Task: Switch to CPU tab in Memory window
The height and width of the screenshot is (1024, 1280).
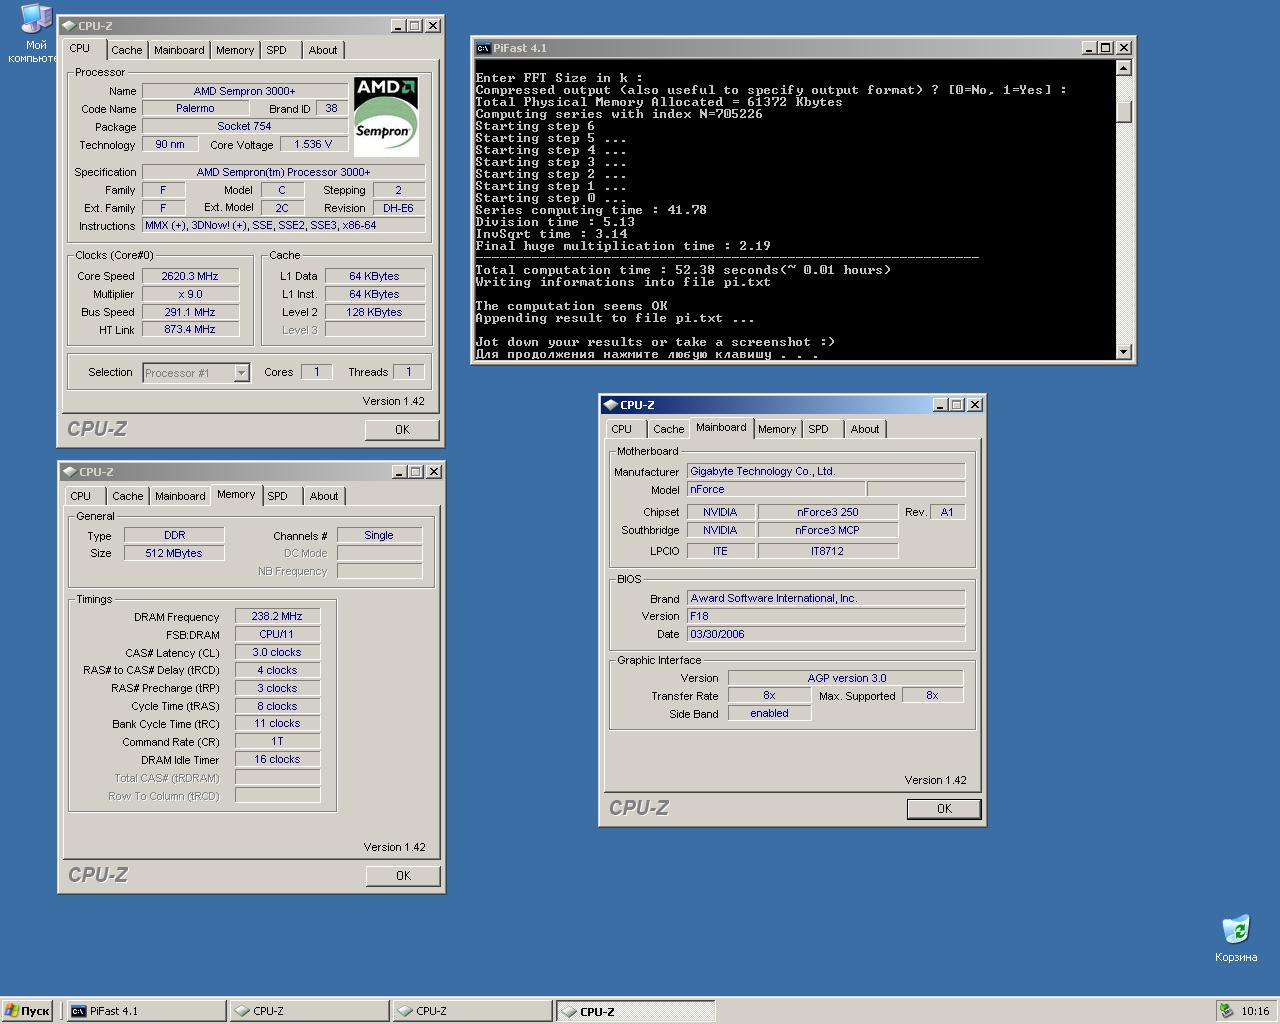Action: pos(81,496)
